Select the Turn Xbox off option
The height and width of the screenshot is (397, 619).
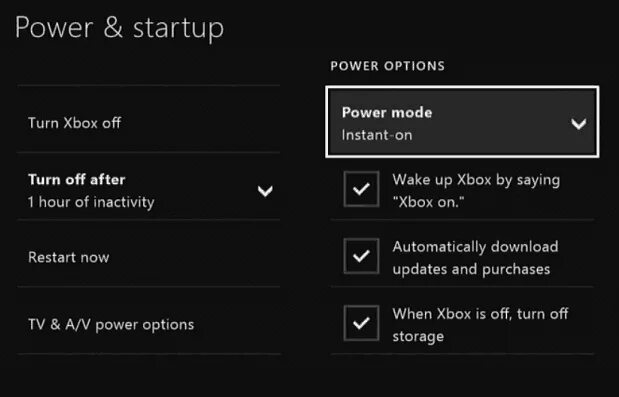pos(148,123)
